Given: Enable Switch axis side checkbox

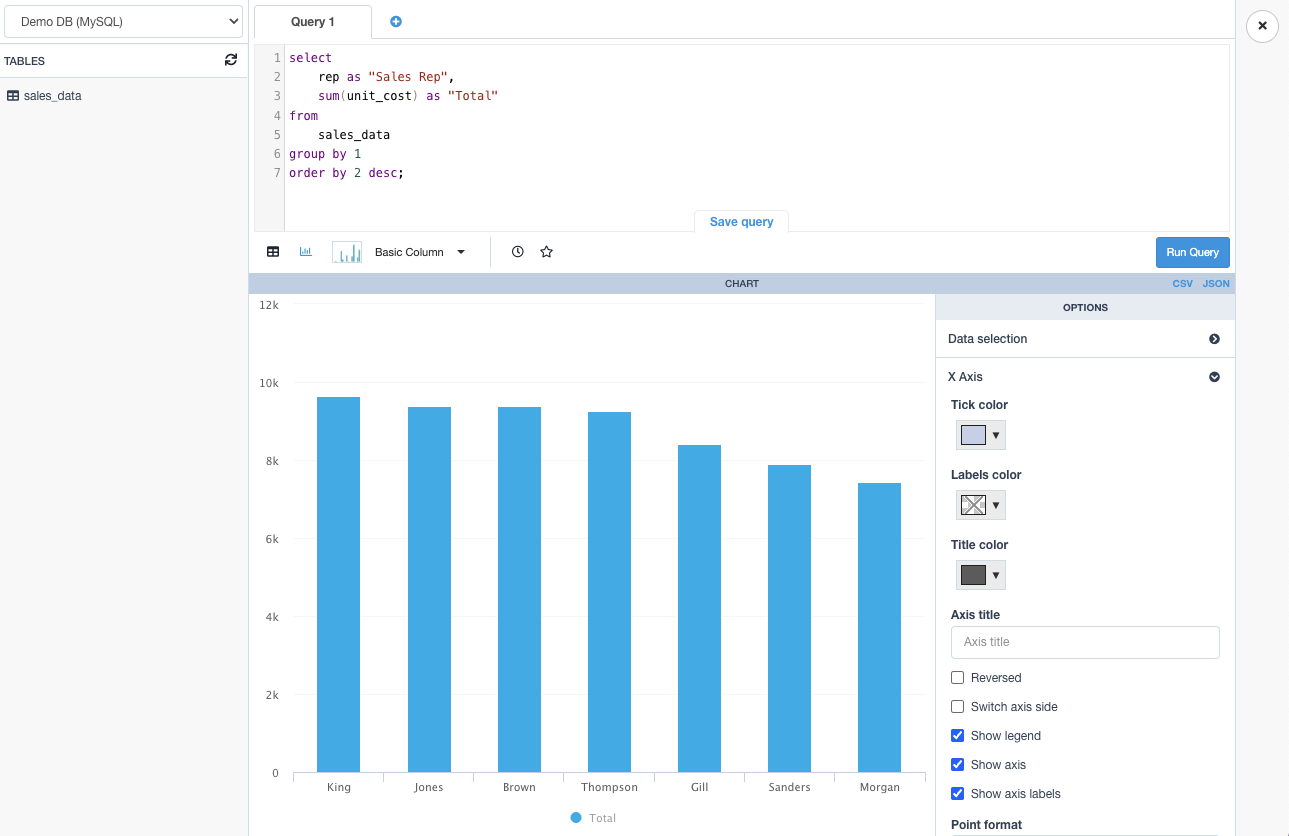Looking at the screenshot, I should coord(958,707).
